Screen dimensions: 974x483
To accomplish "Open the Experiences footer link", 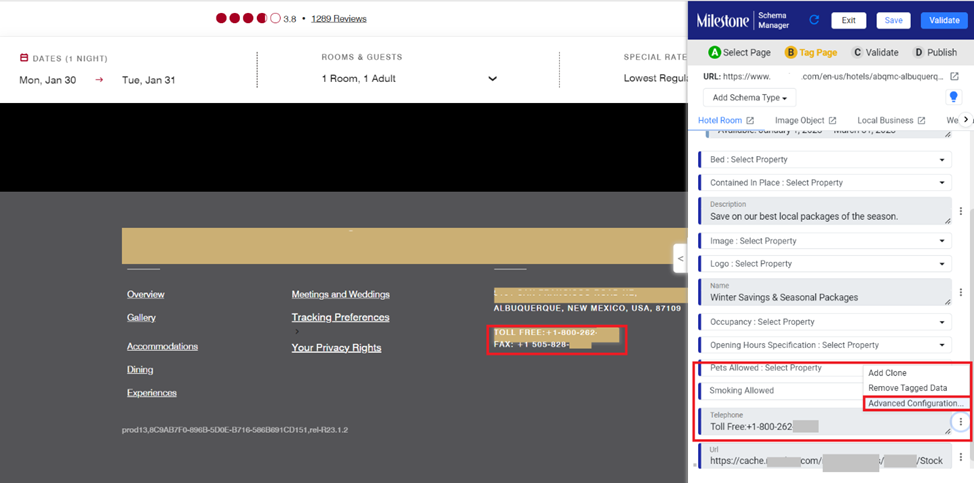I will pos(152,392).
